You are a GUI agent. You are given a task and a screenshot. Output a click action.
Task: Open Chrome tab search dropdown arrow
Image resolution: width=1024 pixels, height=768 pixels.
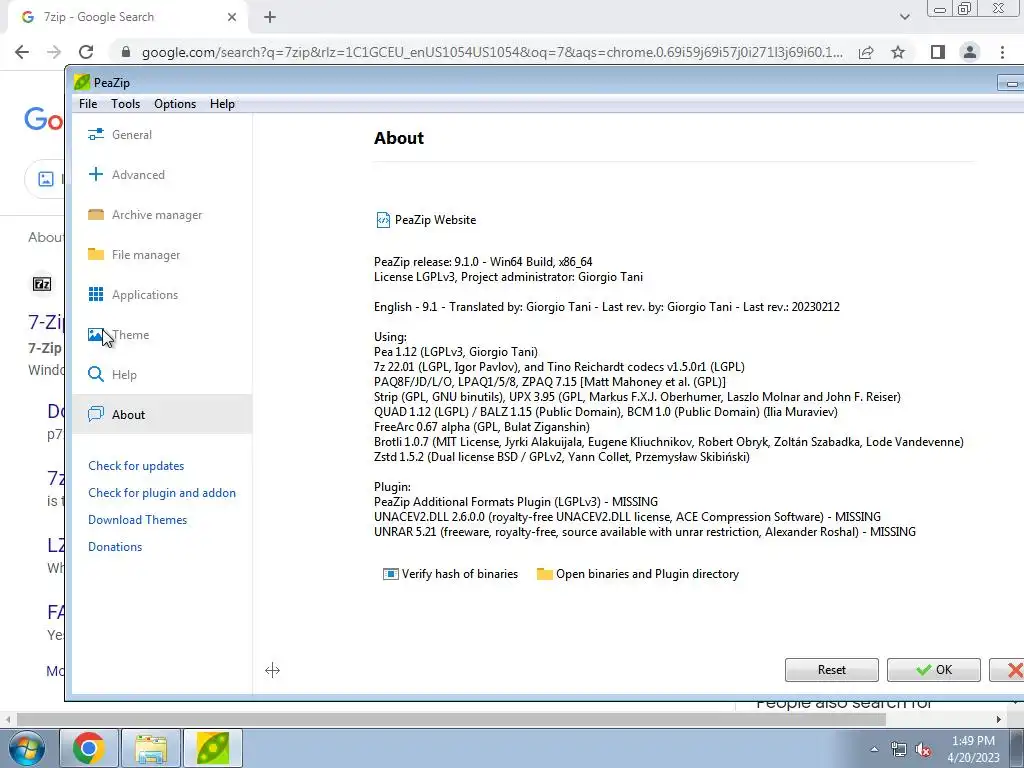904,17
